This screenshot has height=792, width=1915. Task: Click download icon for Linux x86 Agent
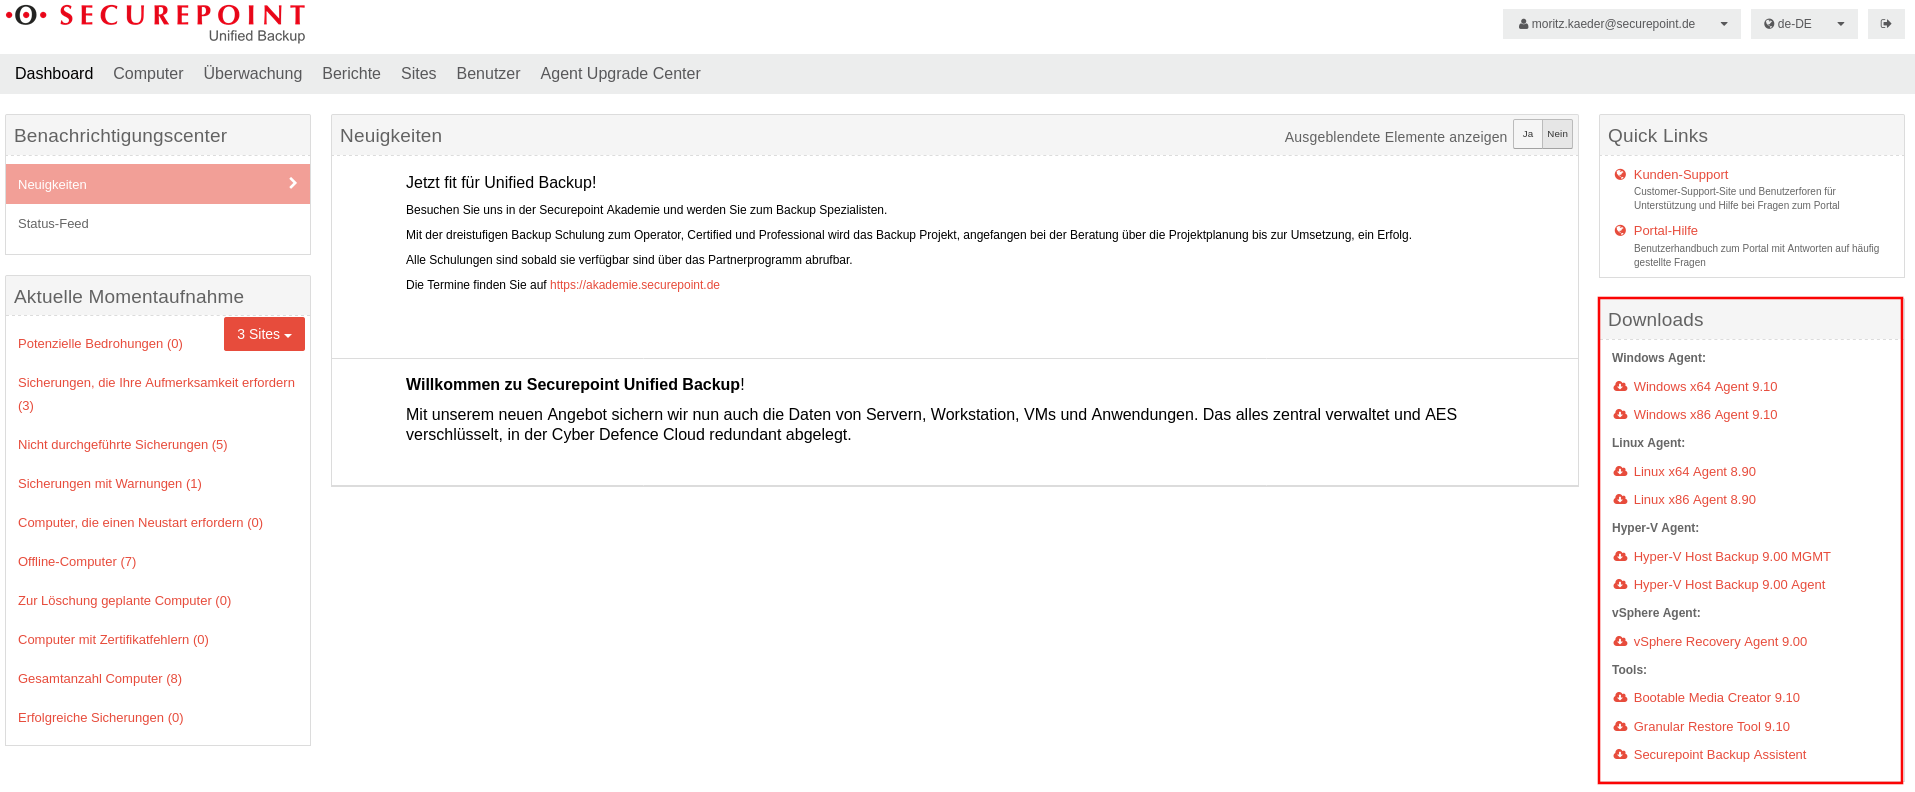1620,499
